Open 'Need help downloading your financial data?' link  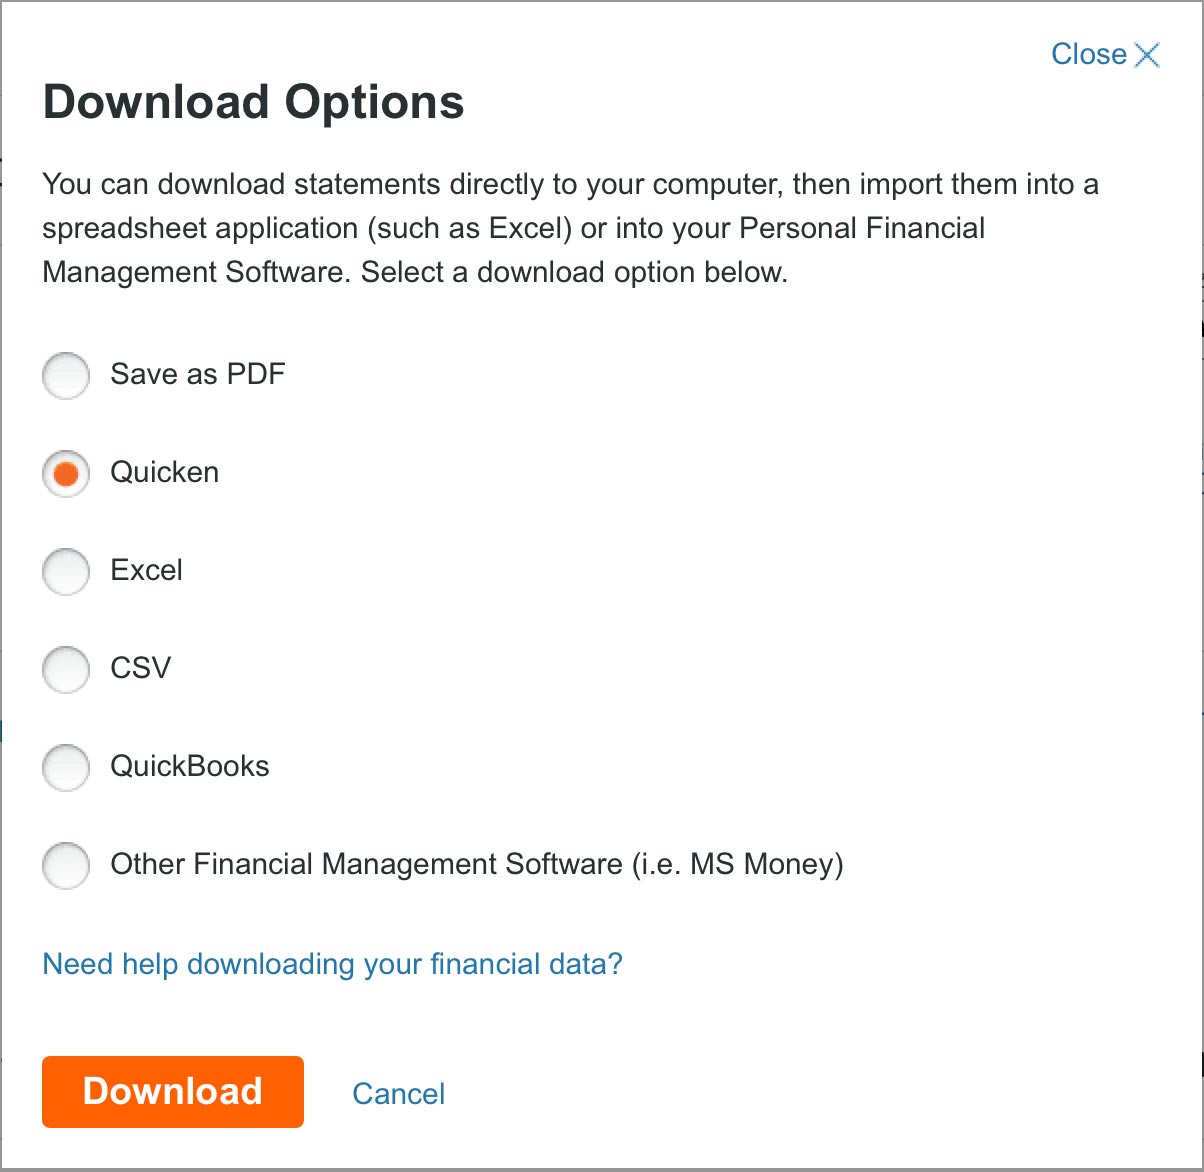coord(332,964)
